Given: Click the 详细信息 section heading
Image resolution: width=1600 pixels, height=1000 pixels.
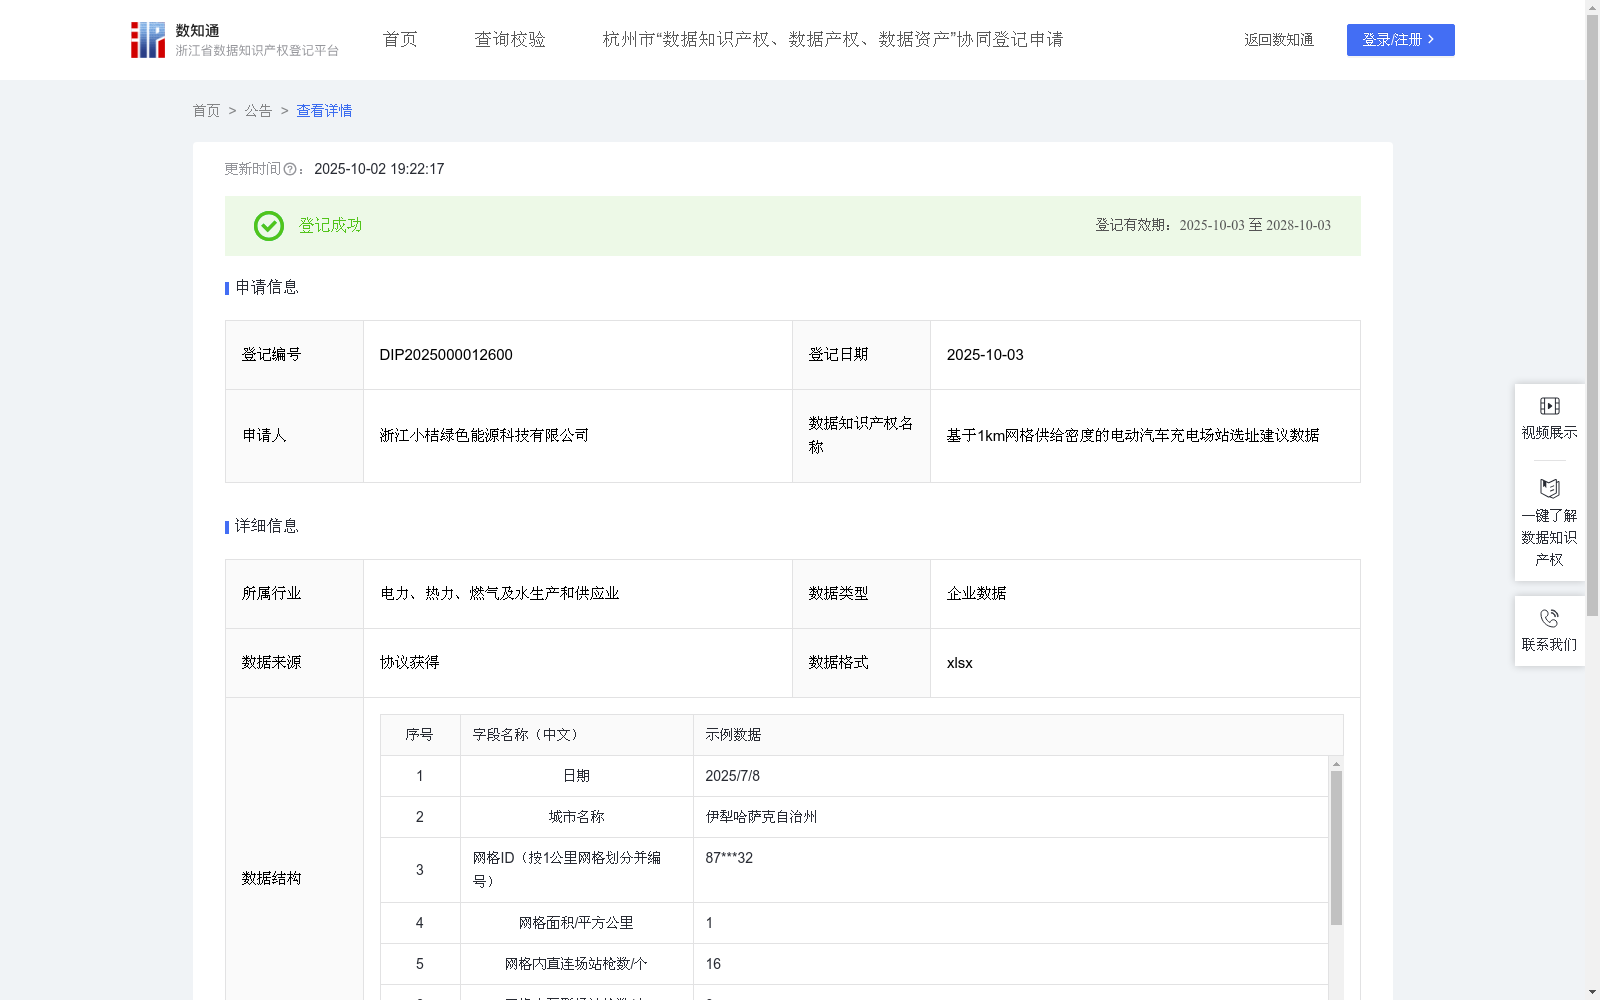Looking at the screenshot, I should click(266, 527).
